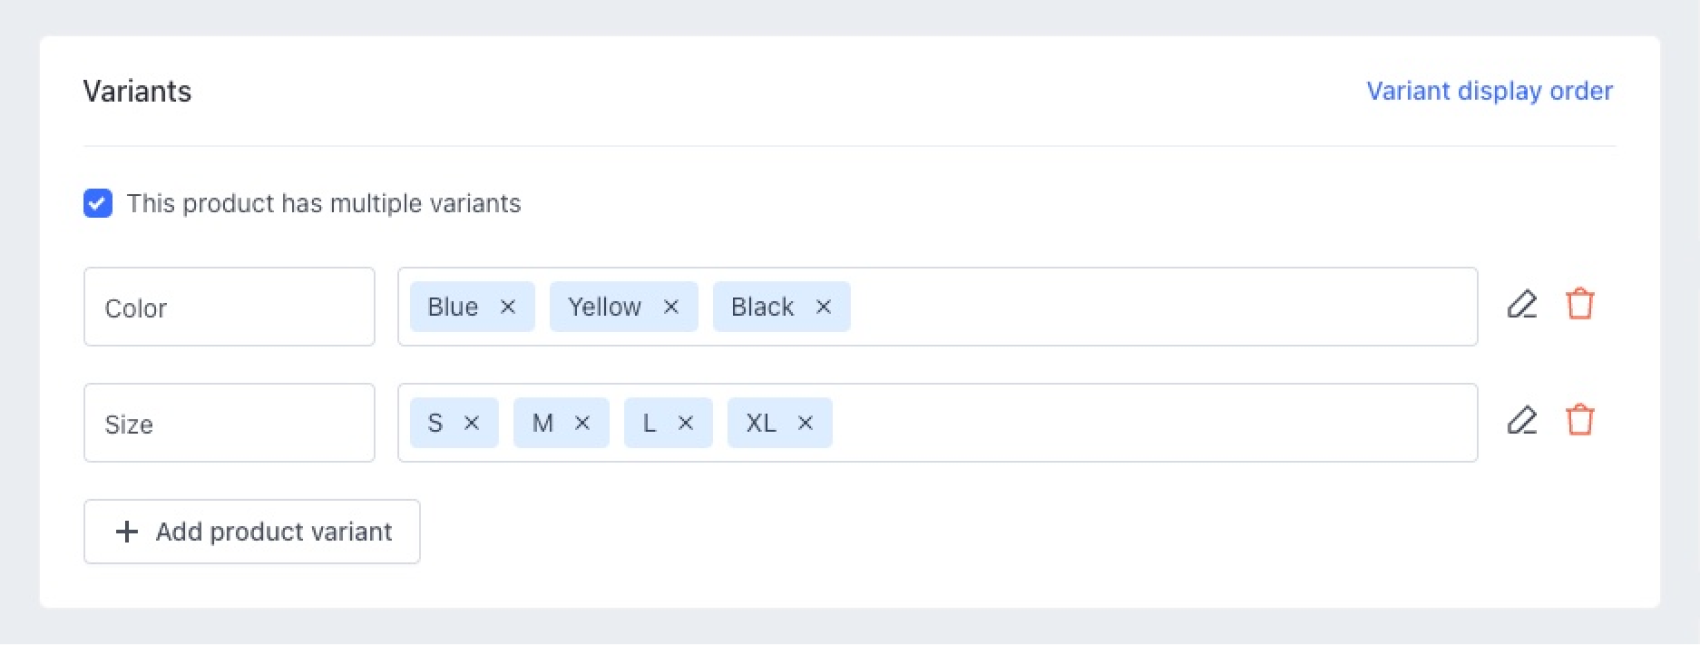1700x645 pixels.
Task: Remove the Black color tag
Action: point(823,307)
